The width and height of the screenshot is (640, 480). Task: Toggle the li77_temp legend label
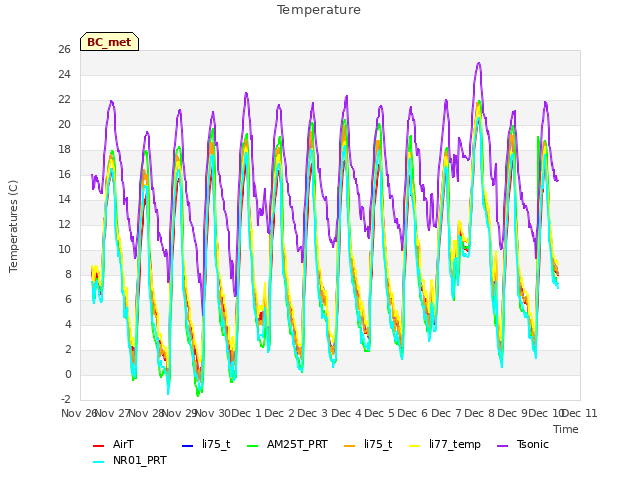coord(455,444)
